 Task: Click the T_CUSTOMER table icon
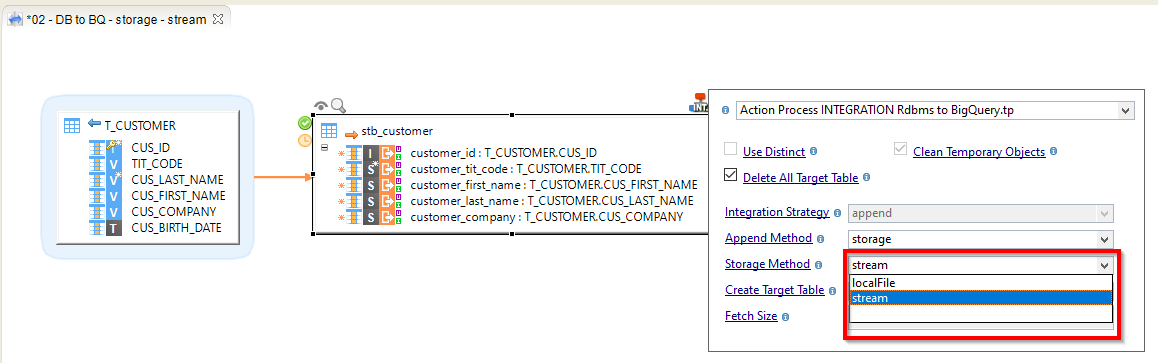click(72, 125)
